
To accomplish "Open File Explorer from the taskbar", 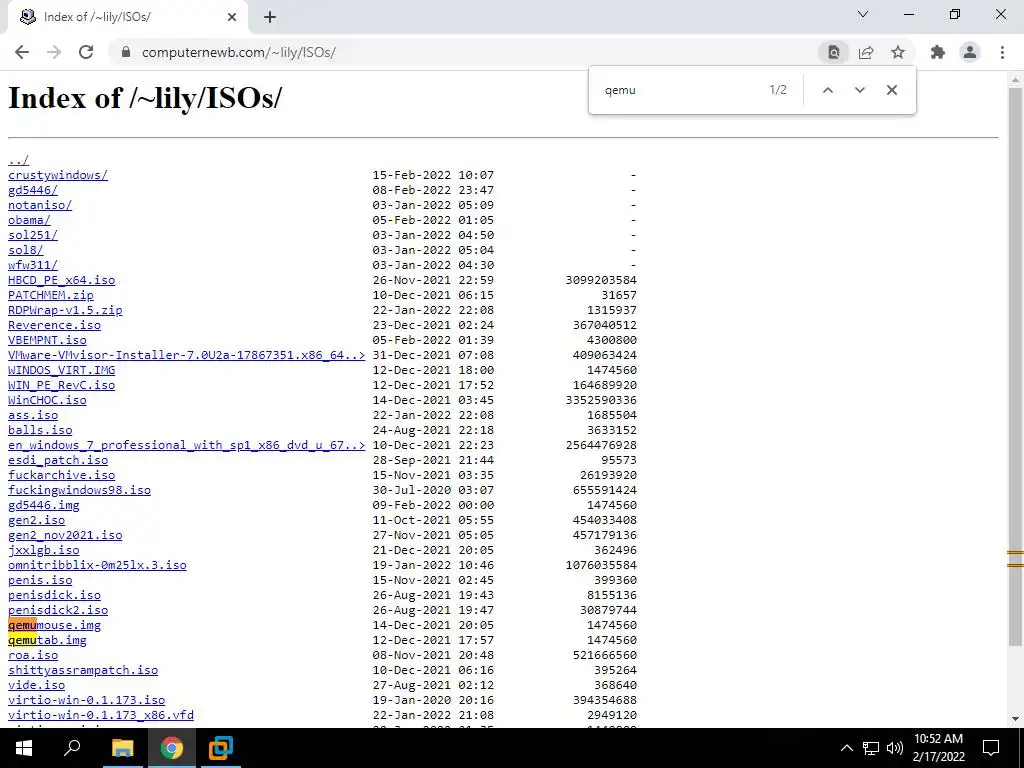I will 122,748.
